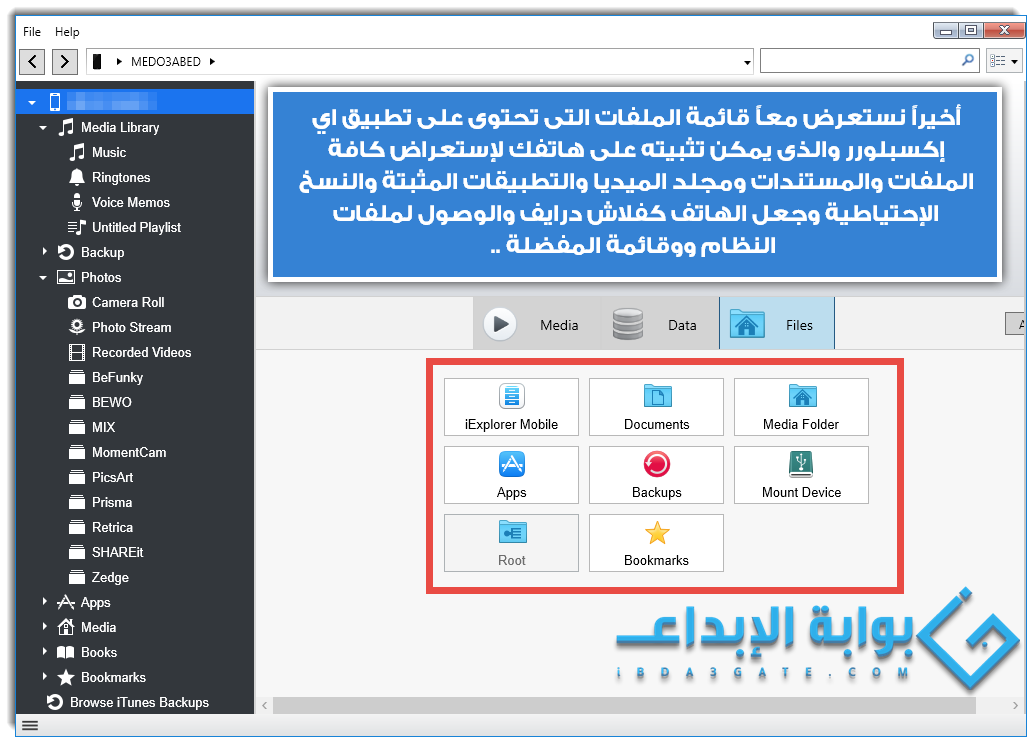Switch to the Data tab
The height and width of the screenshot is (737, 1027).
click(x=660, y=324)
